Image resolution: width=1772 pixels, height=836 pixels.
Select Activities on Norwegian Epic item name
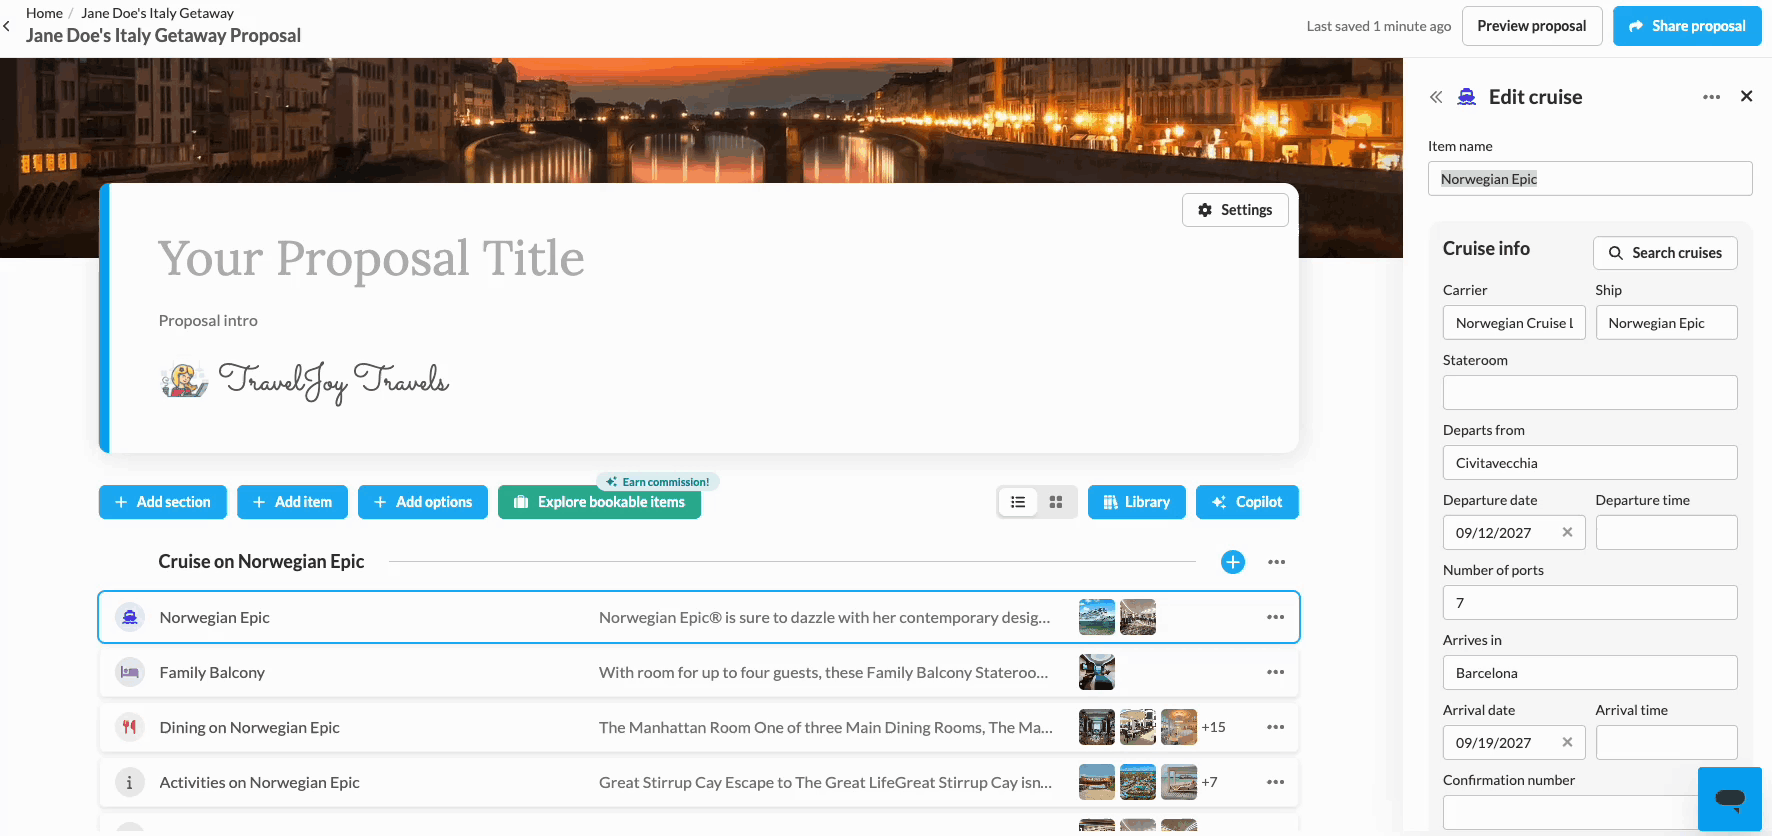259,783
